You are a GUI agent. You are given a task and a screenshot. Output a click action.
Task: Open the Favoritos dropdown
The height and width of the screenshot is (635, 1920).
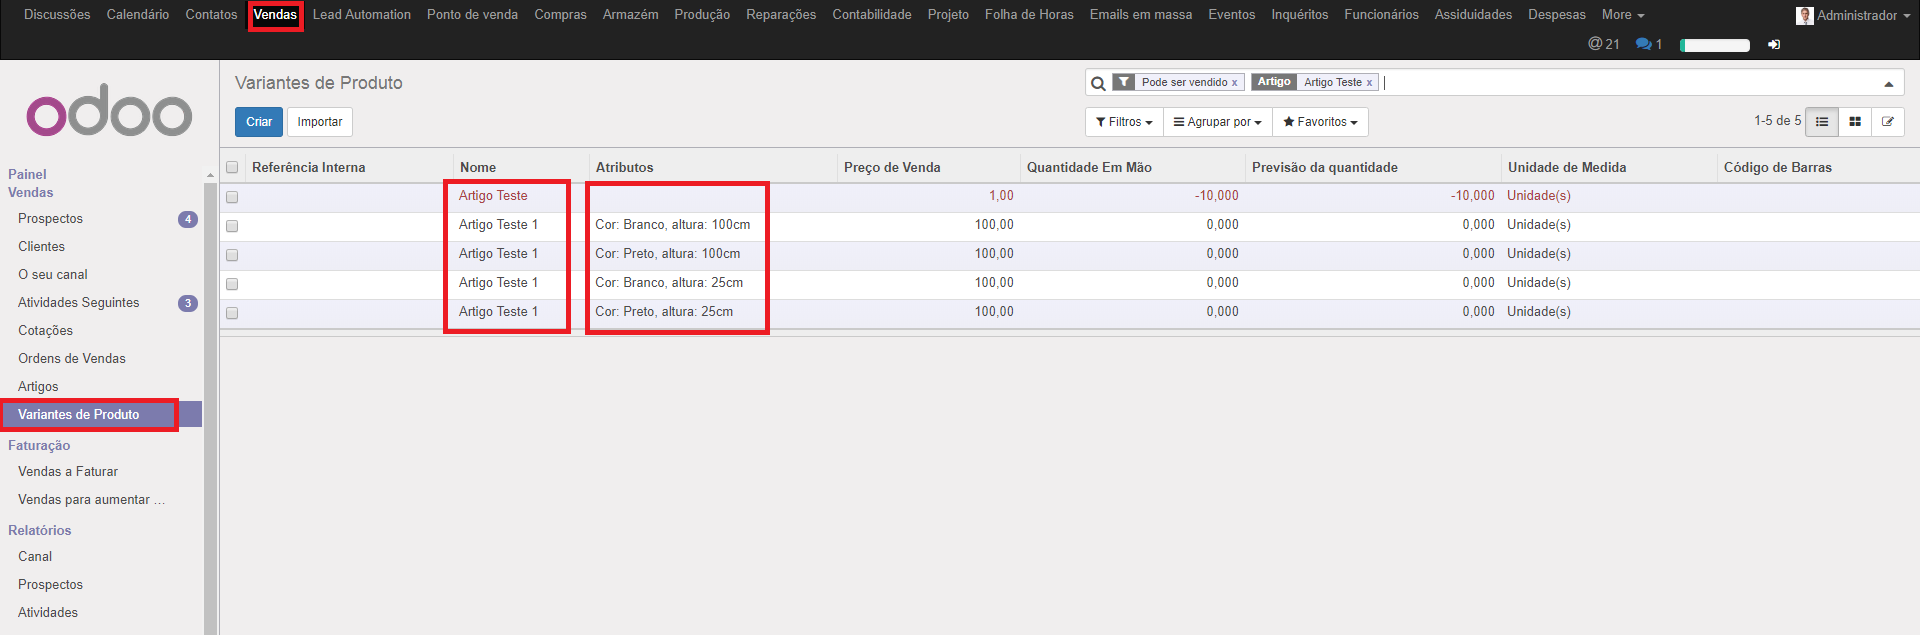1320,122
